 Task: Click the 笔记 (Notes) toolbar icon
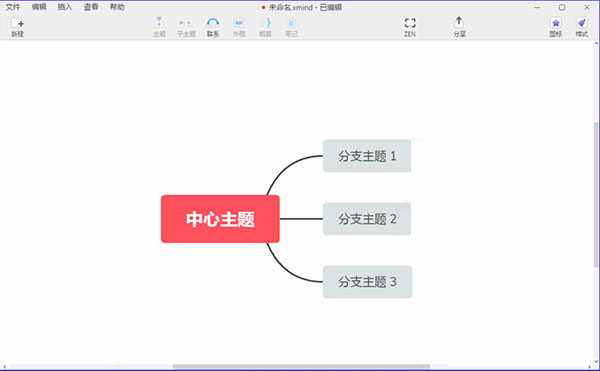point(291,27)
